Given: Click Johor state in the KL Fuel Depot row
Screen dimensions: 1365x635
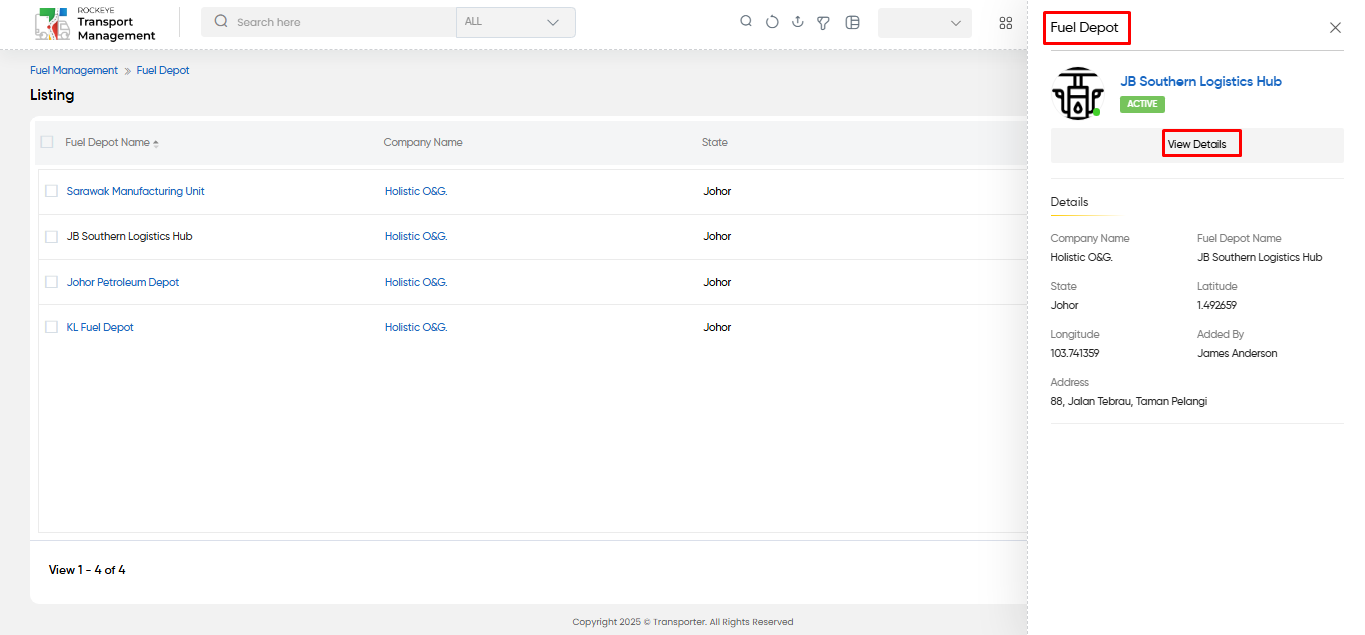Looking at the screenshot, I should 717,327.
